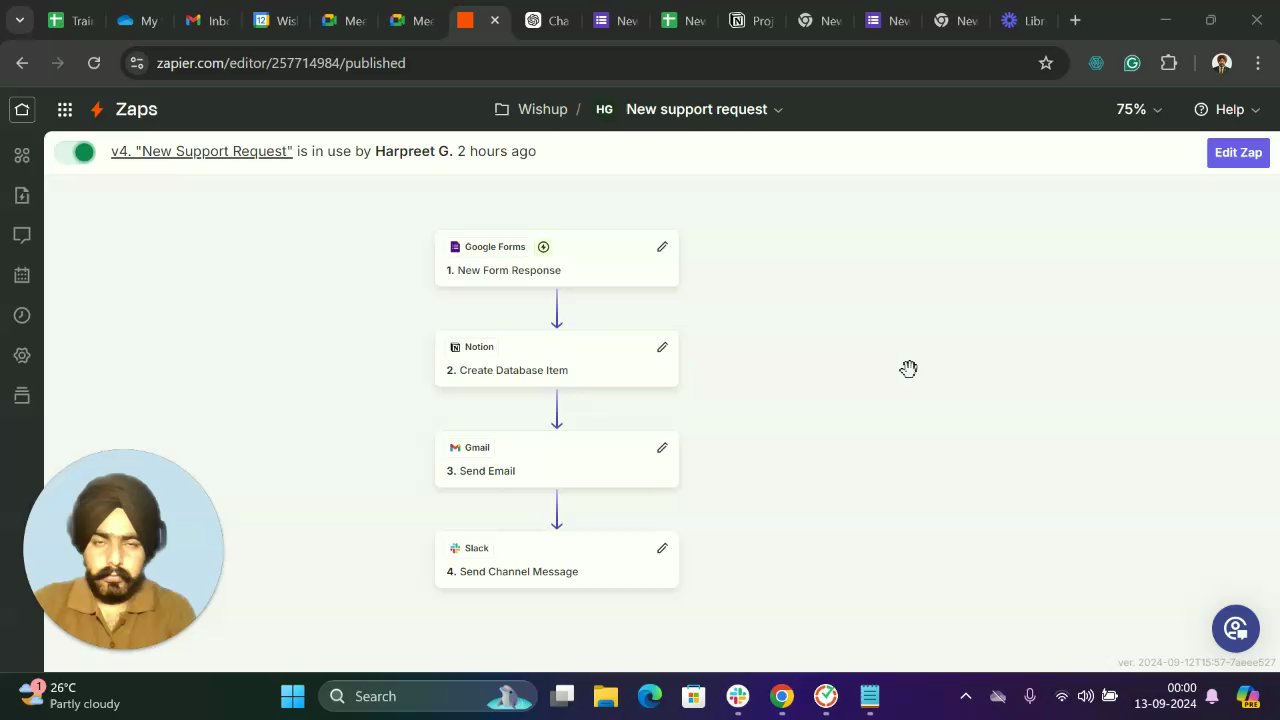This screenshot has height=720, width=1280.
Task: Expand the Help menu
Action: coord(1227,110)
